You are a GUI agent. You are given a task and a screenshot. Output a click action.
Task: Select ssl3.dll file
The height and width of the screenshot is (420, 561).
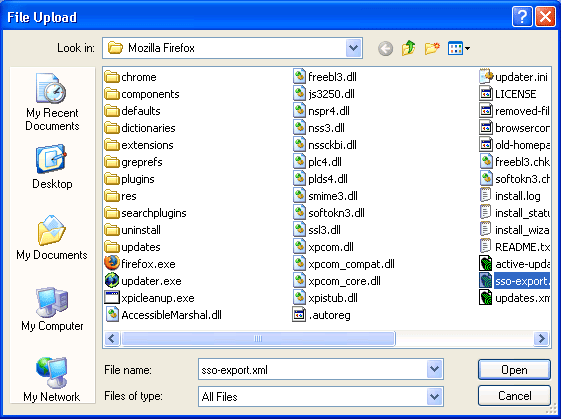click(x=317, y=230)
